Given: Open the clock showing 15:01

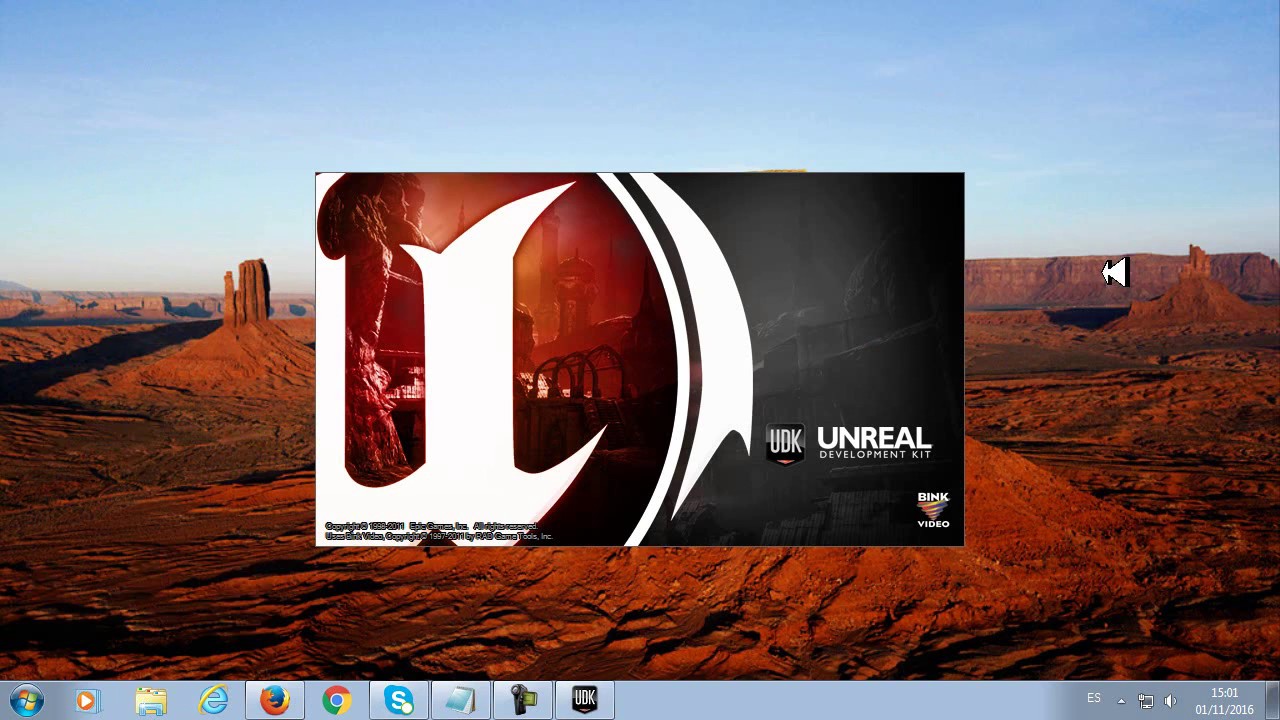Looking at the screenshot, I should click(x=1224, y=701).
